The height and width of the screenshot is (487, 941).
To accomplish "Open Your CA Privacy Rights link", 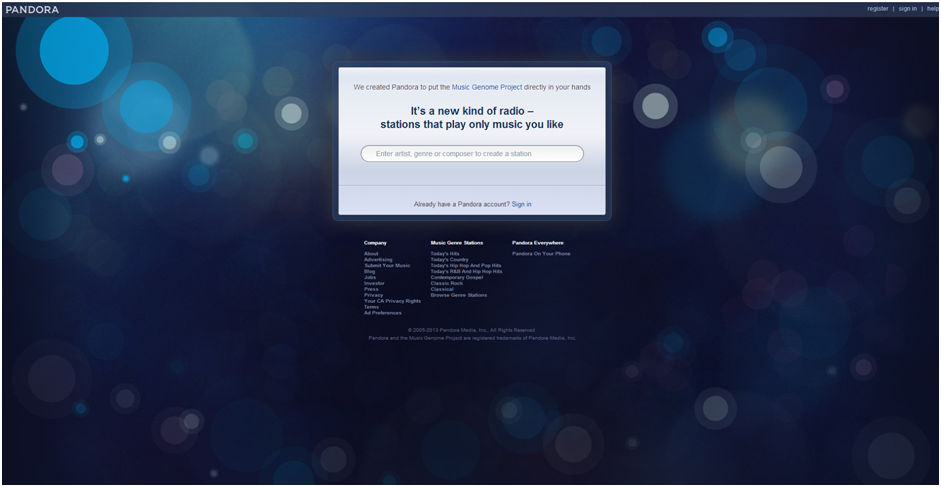I will 392,301.
